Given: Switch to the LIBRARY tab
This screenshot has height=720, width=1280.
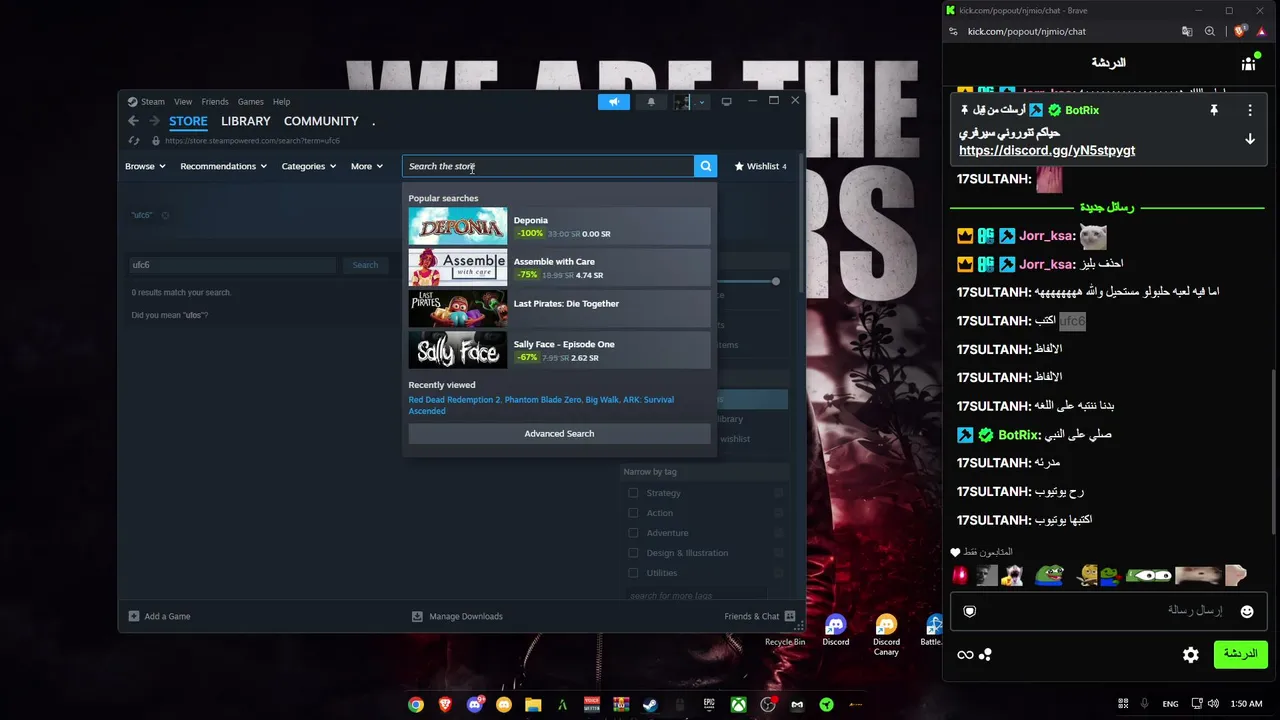Looking at the screenshot, I should [x=246, y=121].
